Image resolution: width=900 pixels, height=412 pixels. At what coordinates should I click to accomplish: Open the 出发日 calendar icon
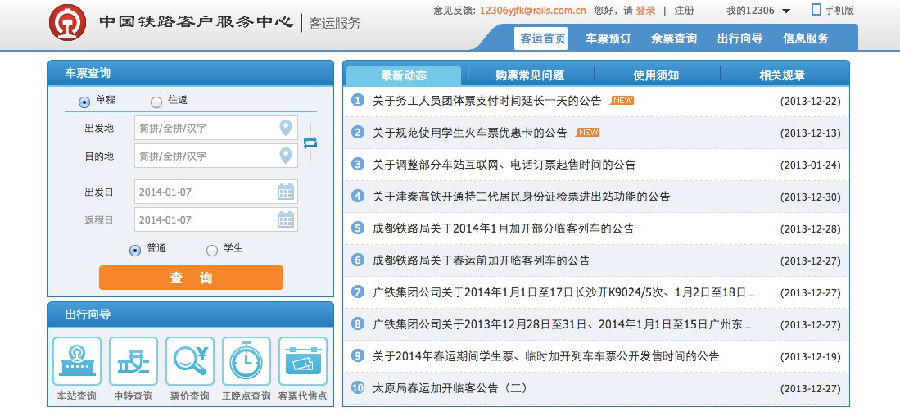point(286,192)
